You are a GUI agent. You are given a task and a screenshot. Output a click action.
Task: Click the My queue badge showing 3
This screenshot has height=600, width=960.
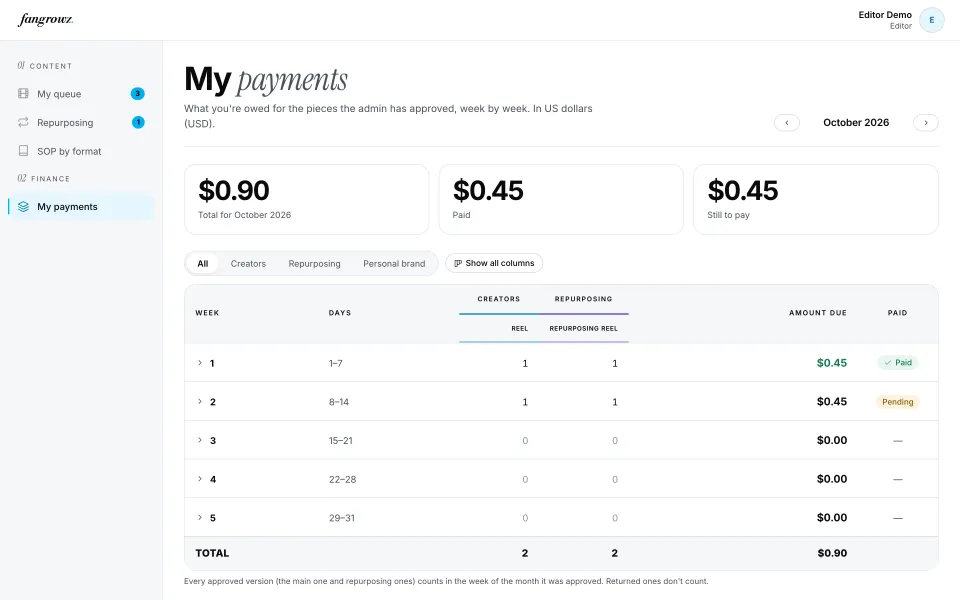138,94
